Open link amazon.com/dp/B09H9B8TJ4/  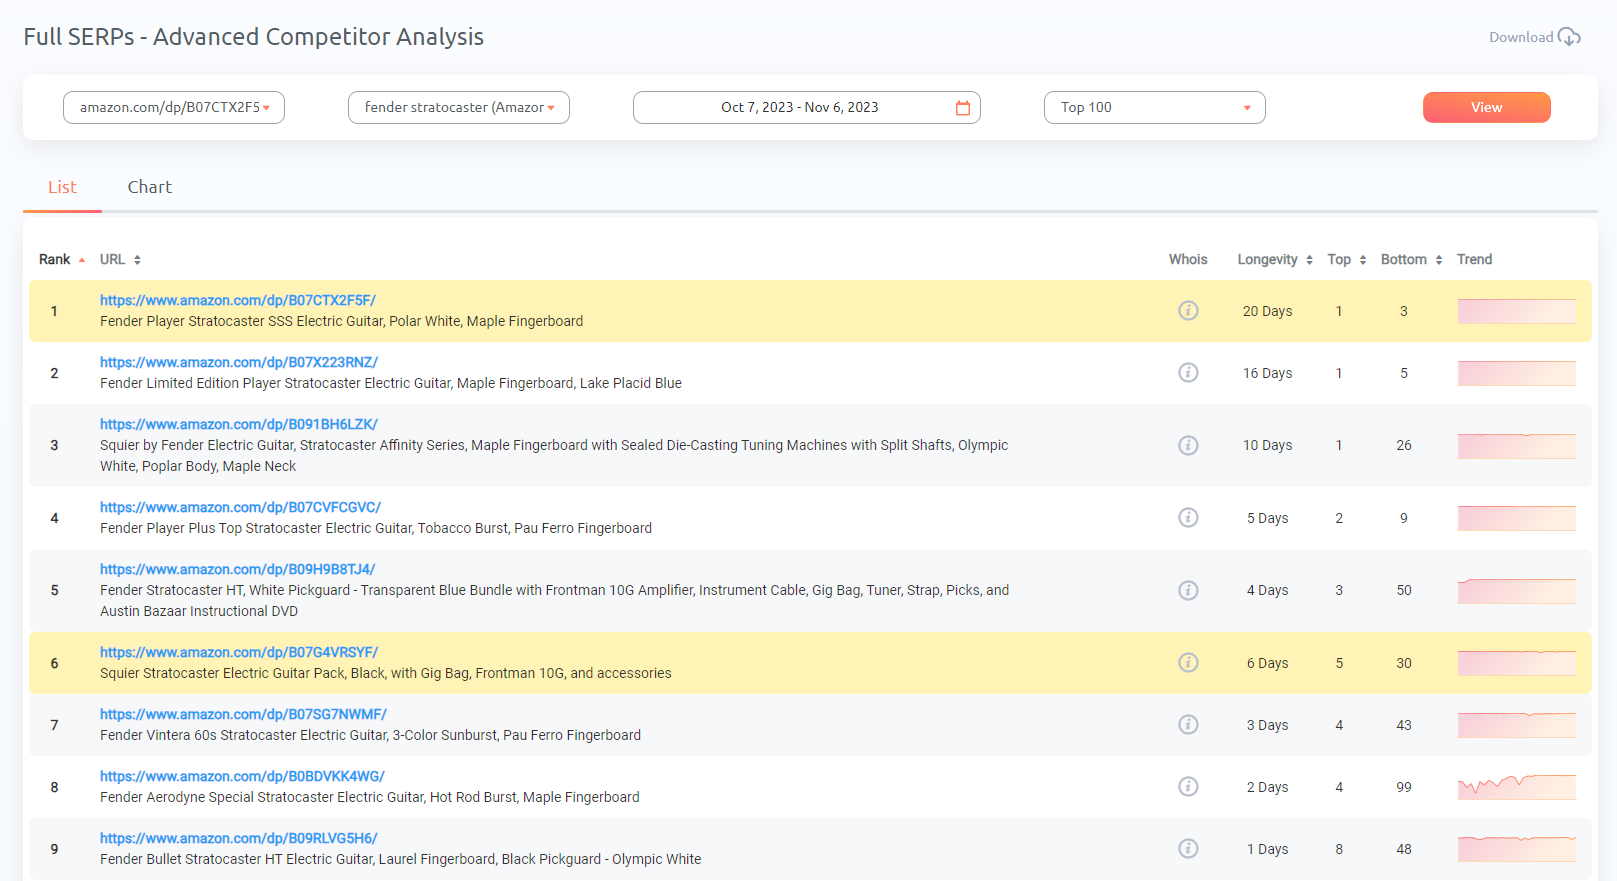coord(238,569)
